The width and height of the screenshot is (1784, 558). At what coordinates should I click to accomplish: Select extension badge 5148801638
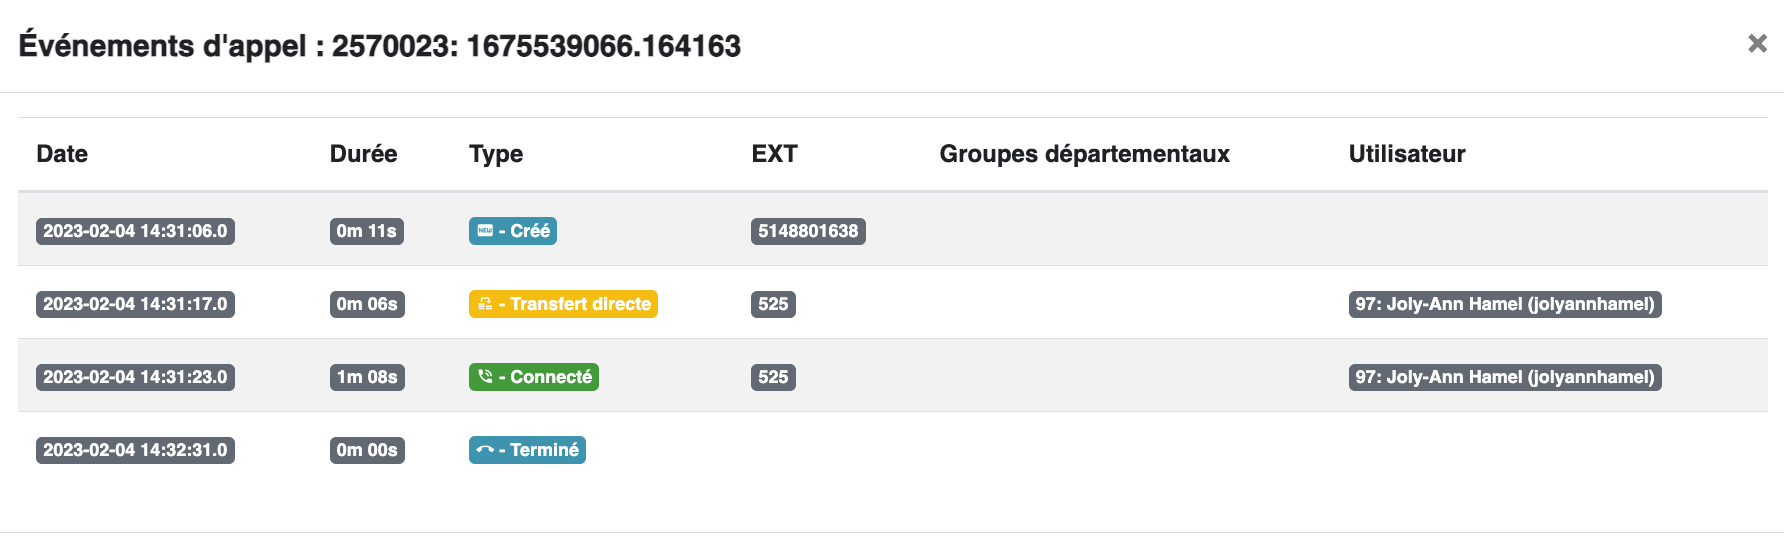point(808,231)
